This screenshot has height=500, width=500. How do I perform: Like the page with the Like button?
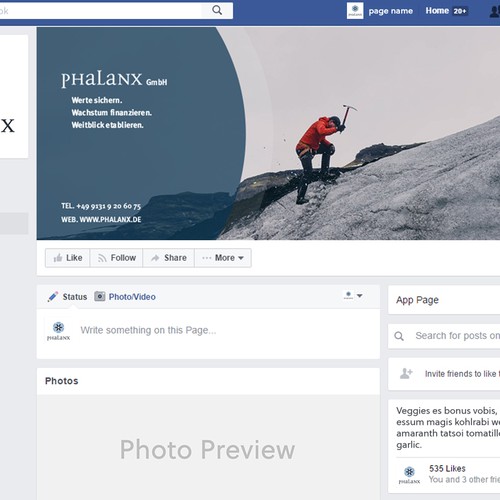click(x=68, y=258)
